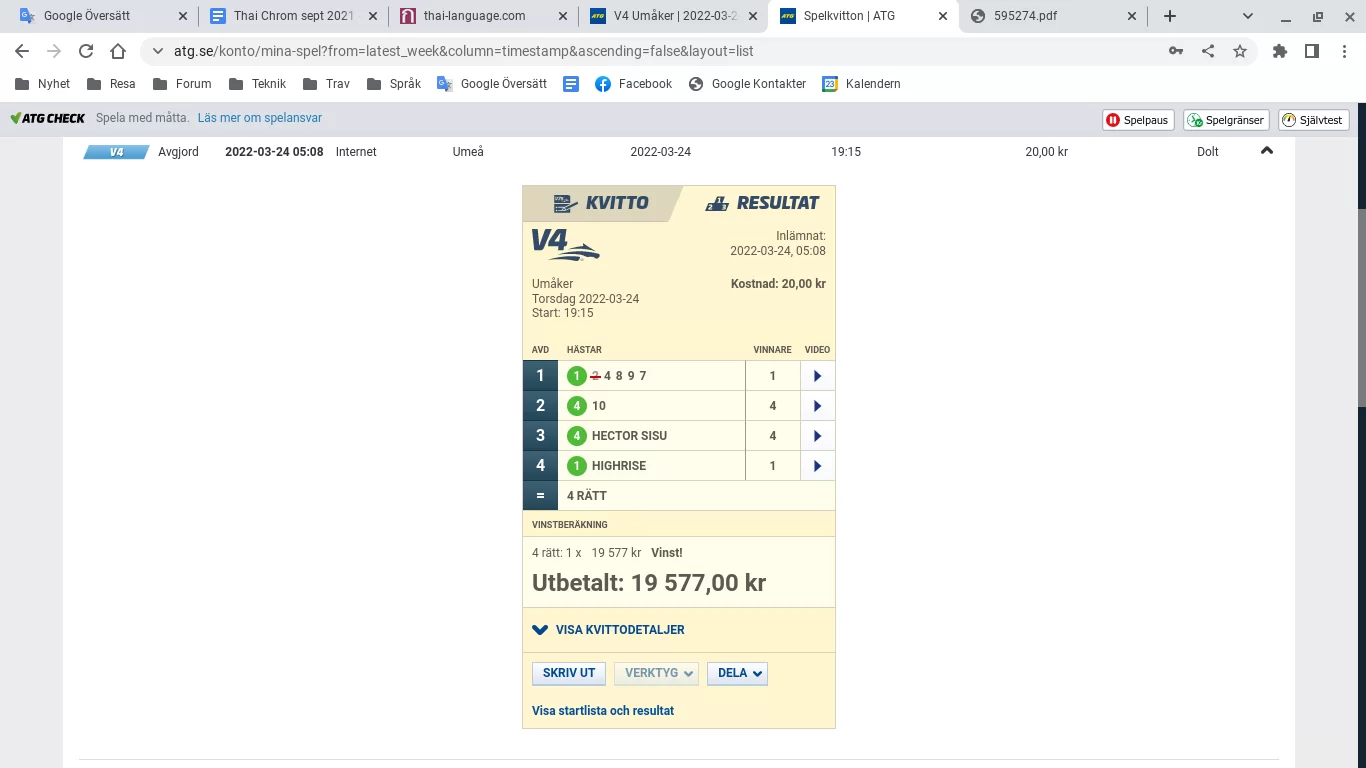Switch to the Resultat tab
This screenshot has width=1366, height=768.
pyautogui.click(x=763, y=203)
